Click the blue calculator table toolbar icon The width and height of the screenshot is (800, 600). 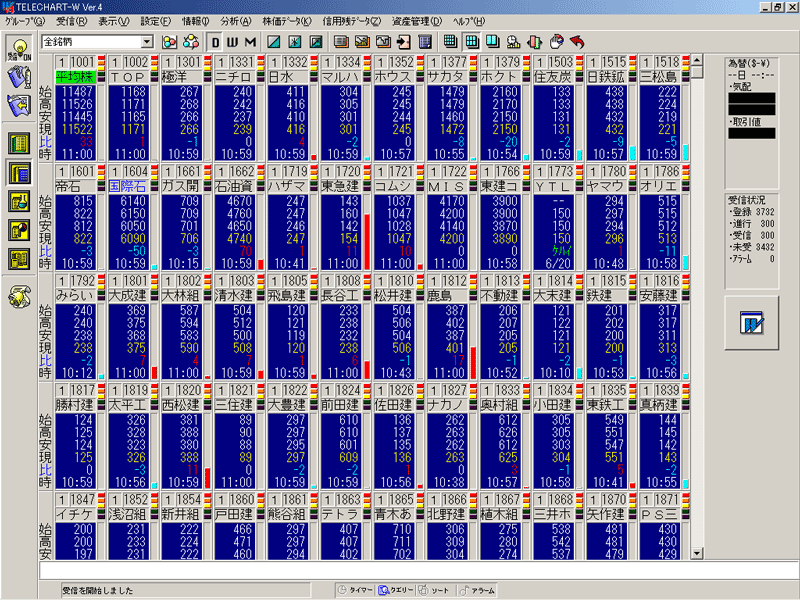425,42
